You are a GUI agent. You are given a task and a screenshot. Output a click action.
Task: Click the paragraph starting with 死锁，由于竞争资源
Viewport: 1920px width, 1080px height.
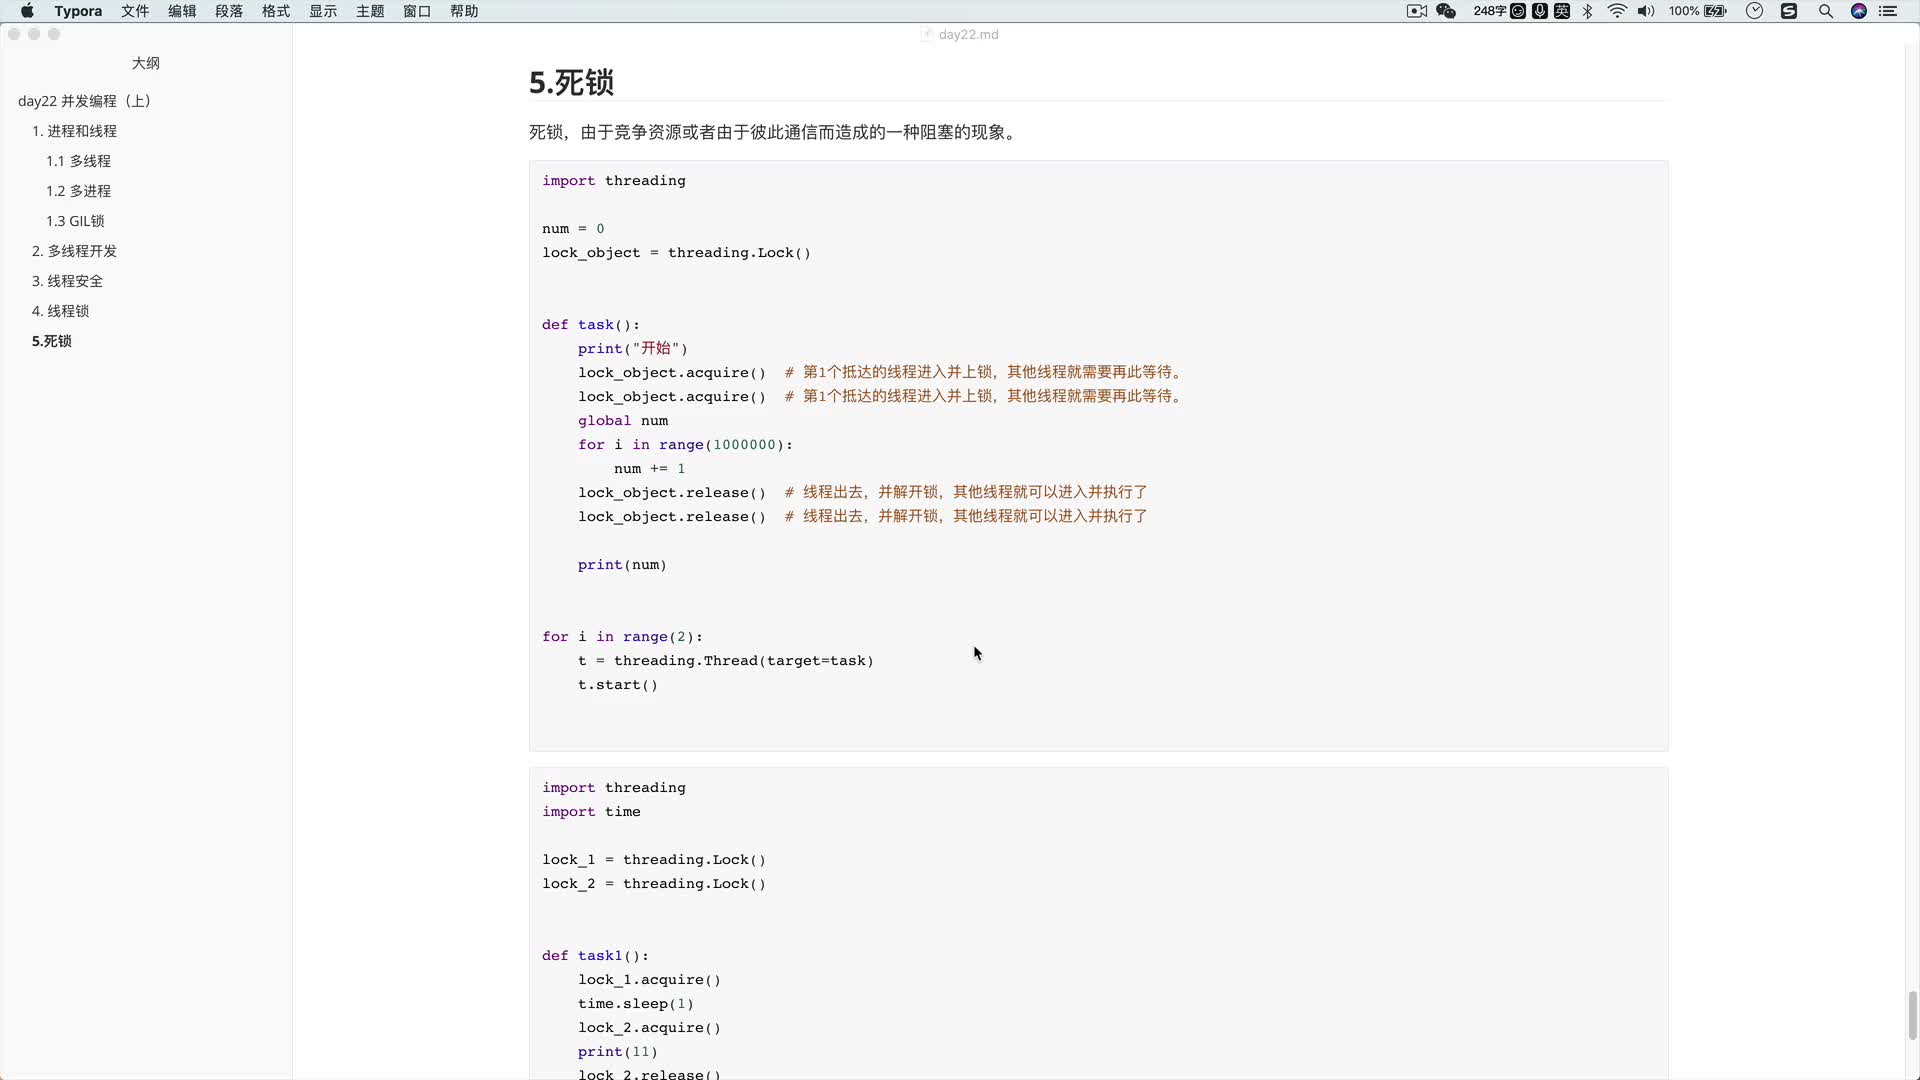(775, 132)
